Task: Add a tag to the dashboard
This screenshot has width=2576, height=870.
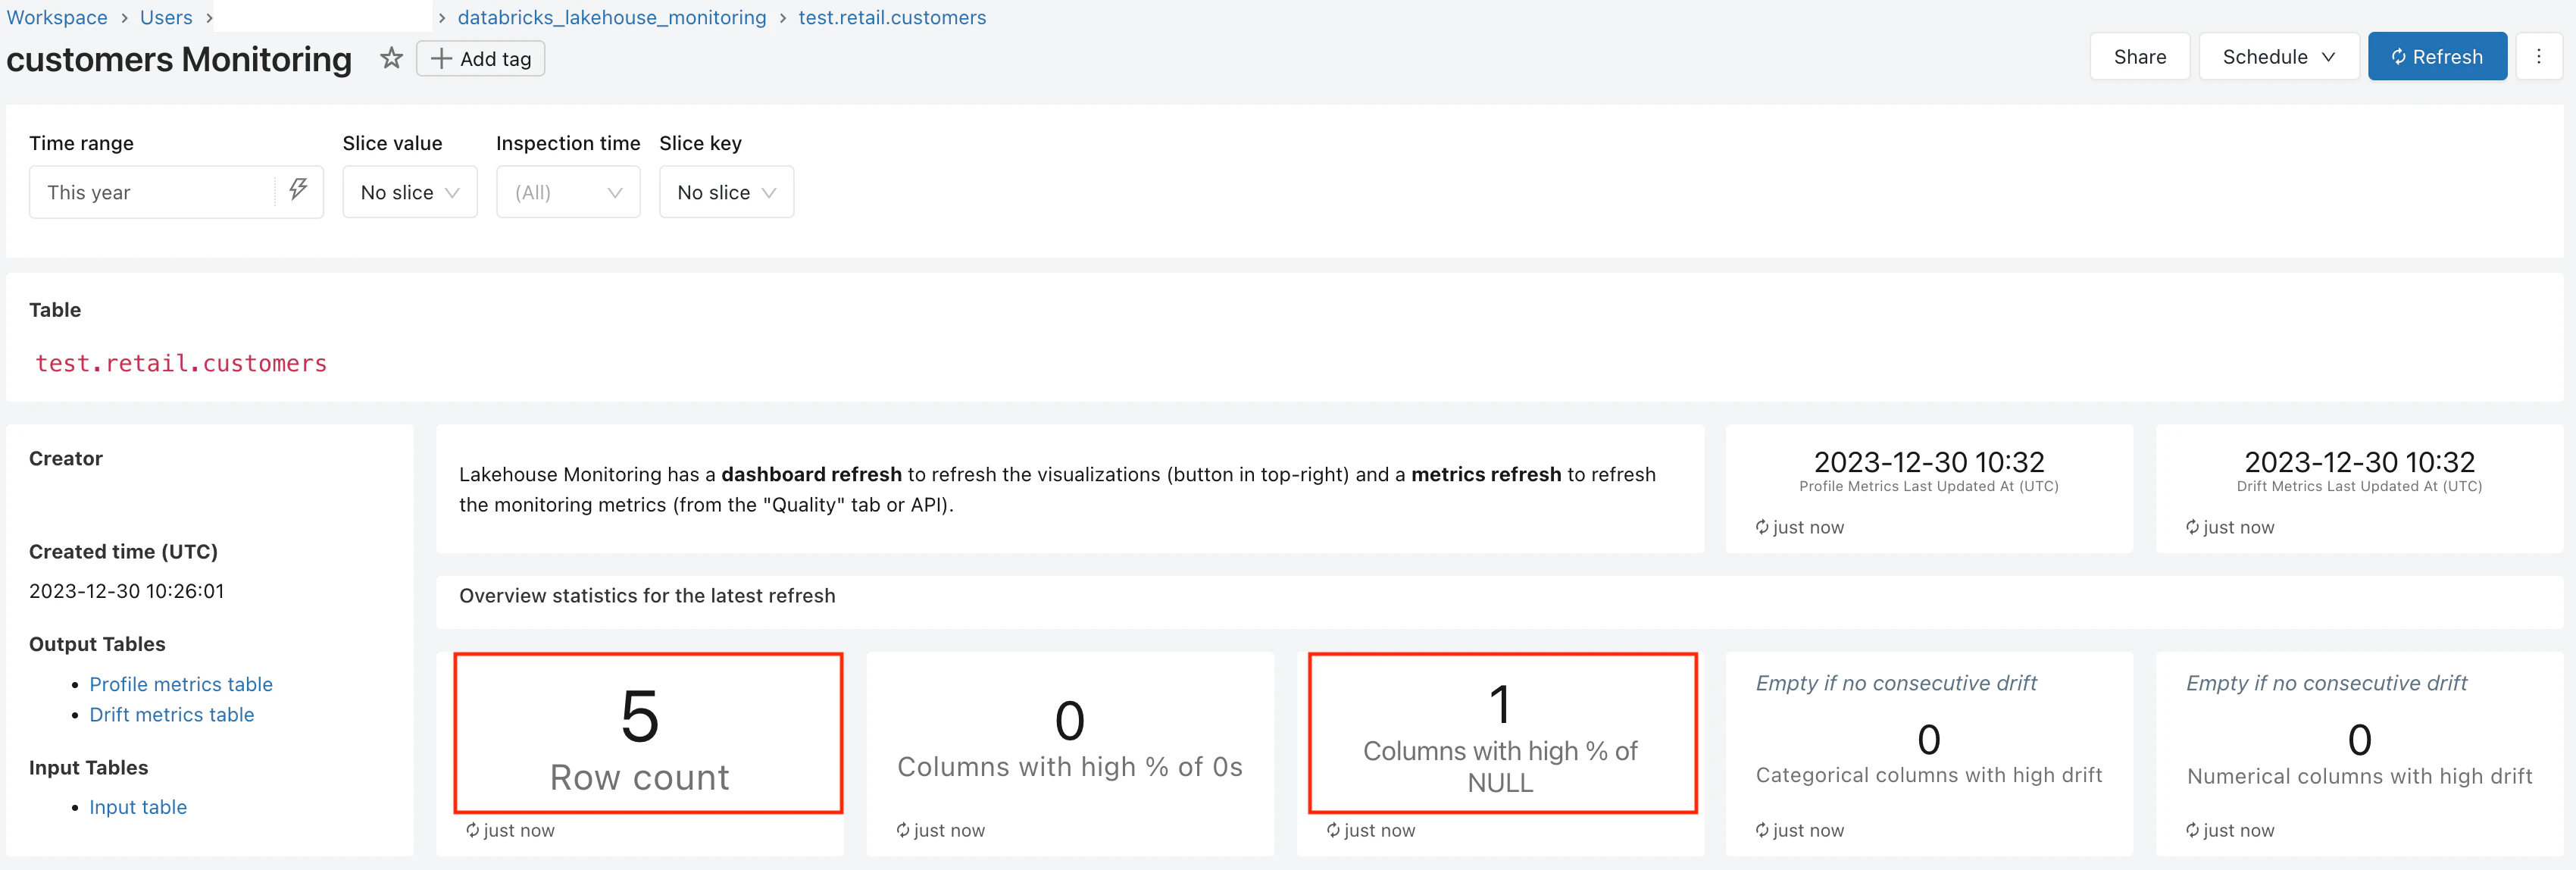Action: [x=481, y=59]
